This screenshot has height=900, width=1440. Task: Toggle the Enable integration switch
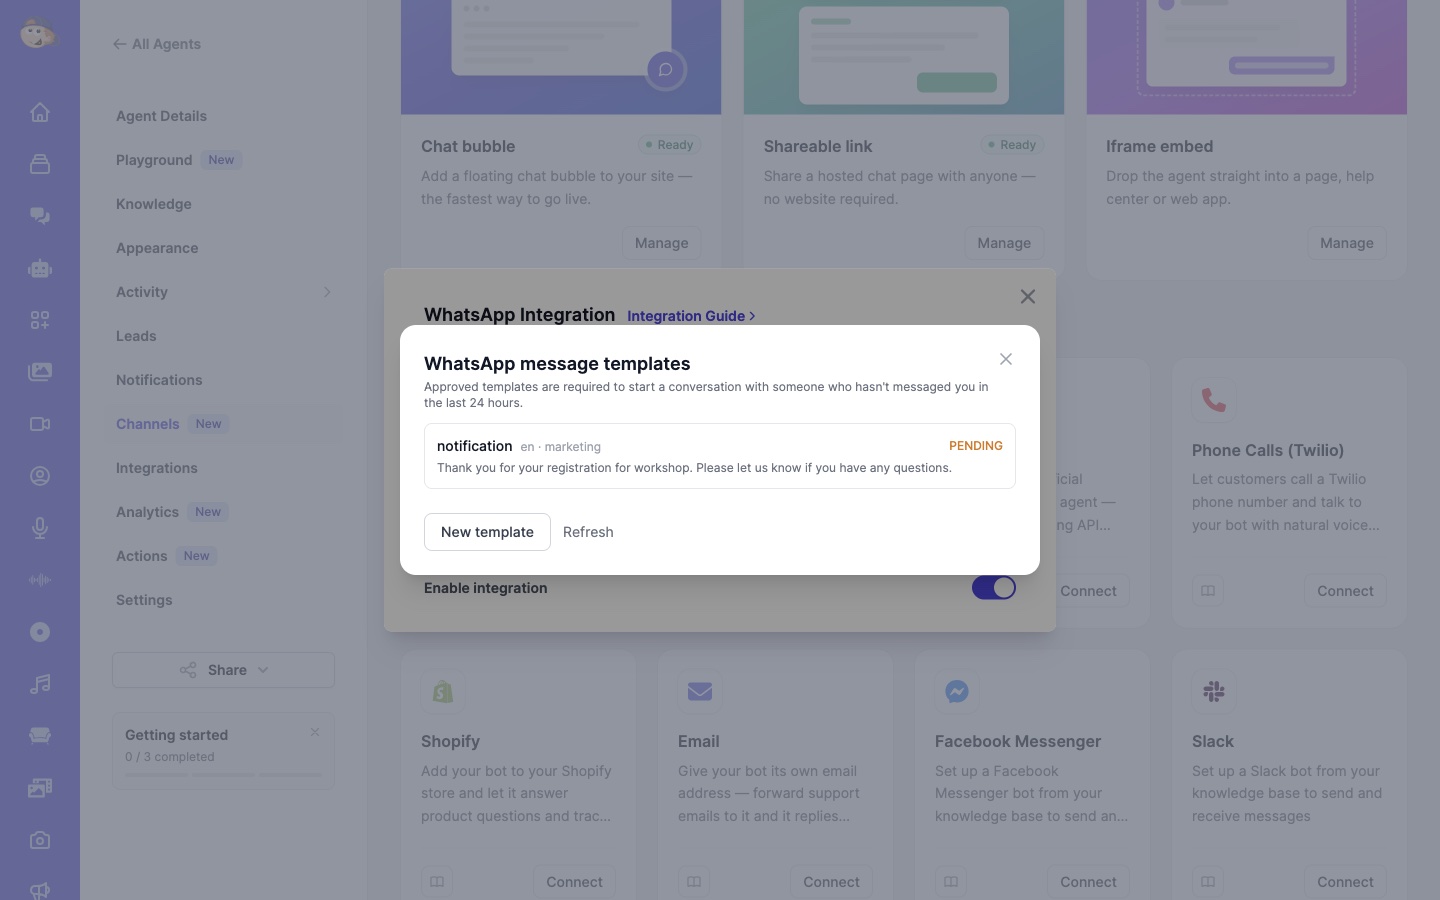pyautogui.click(x=994, y=588)
